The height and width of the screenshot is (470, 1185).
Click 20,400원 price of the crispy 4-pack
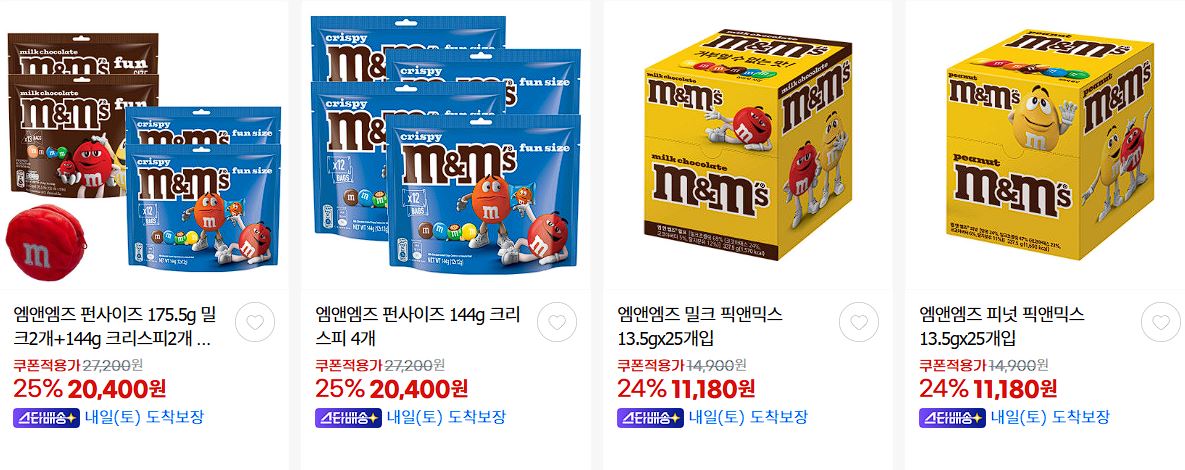(x=418, y=388)
